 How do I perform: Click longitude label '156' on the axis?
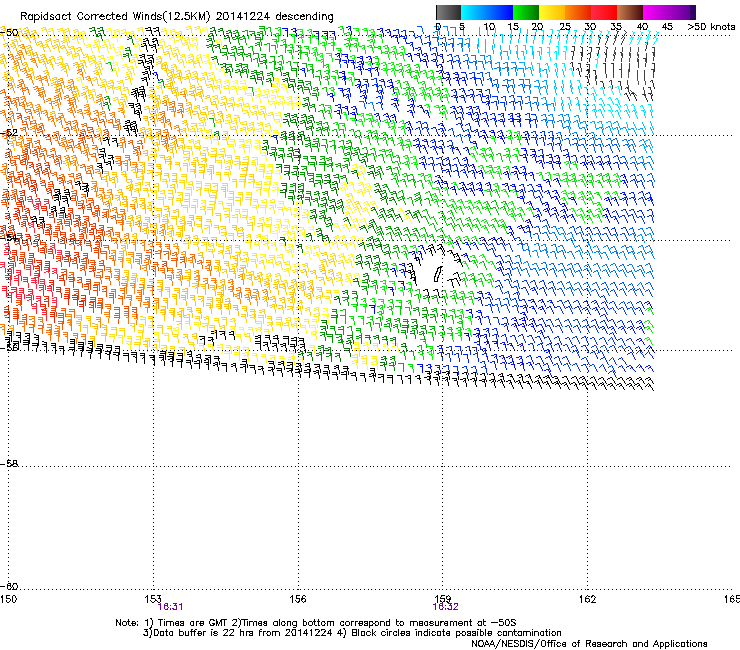point(298,599)
